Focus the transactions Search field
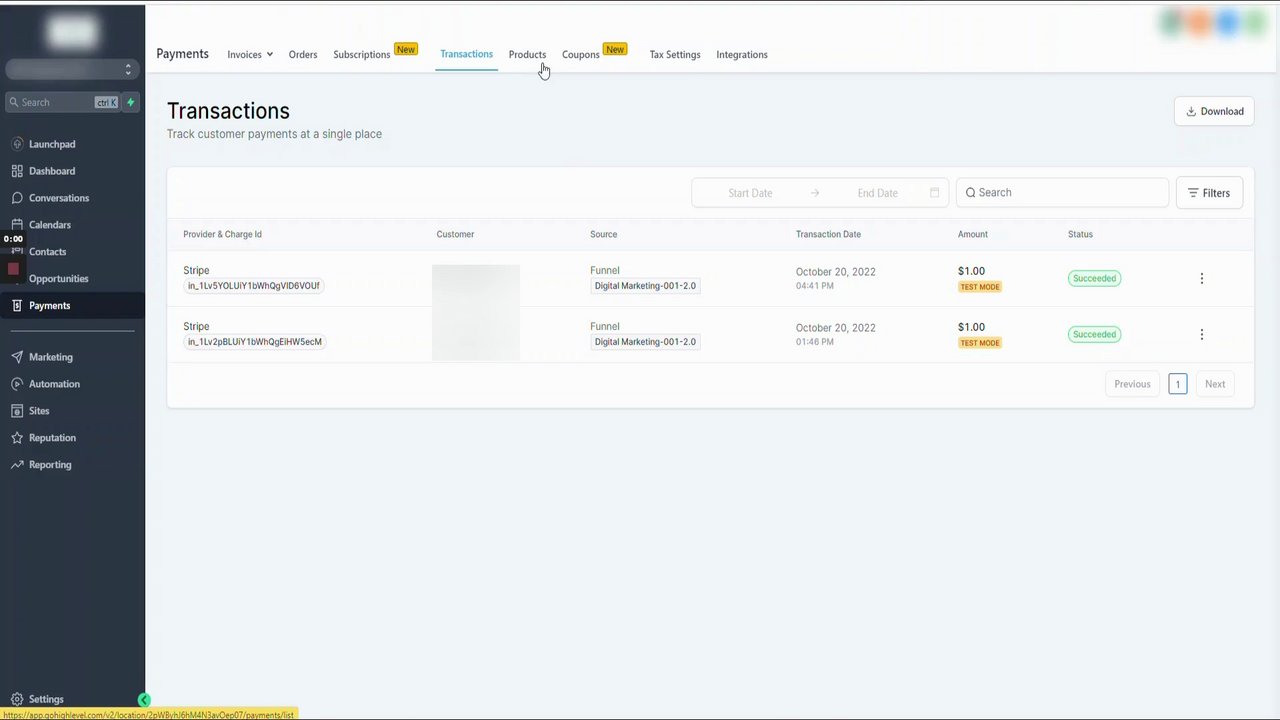 tap(1062, 193)
